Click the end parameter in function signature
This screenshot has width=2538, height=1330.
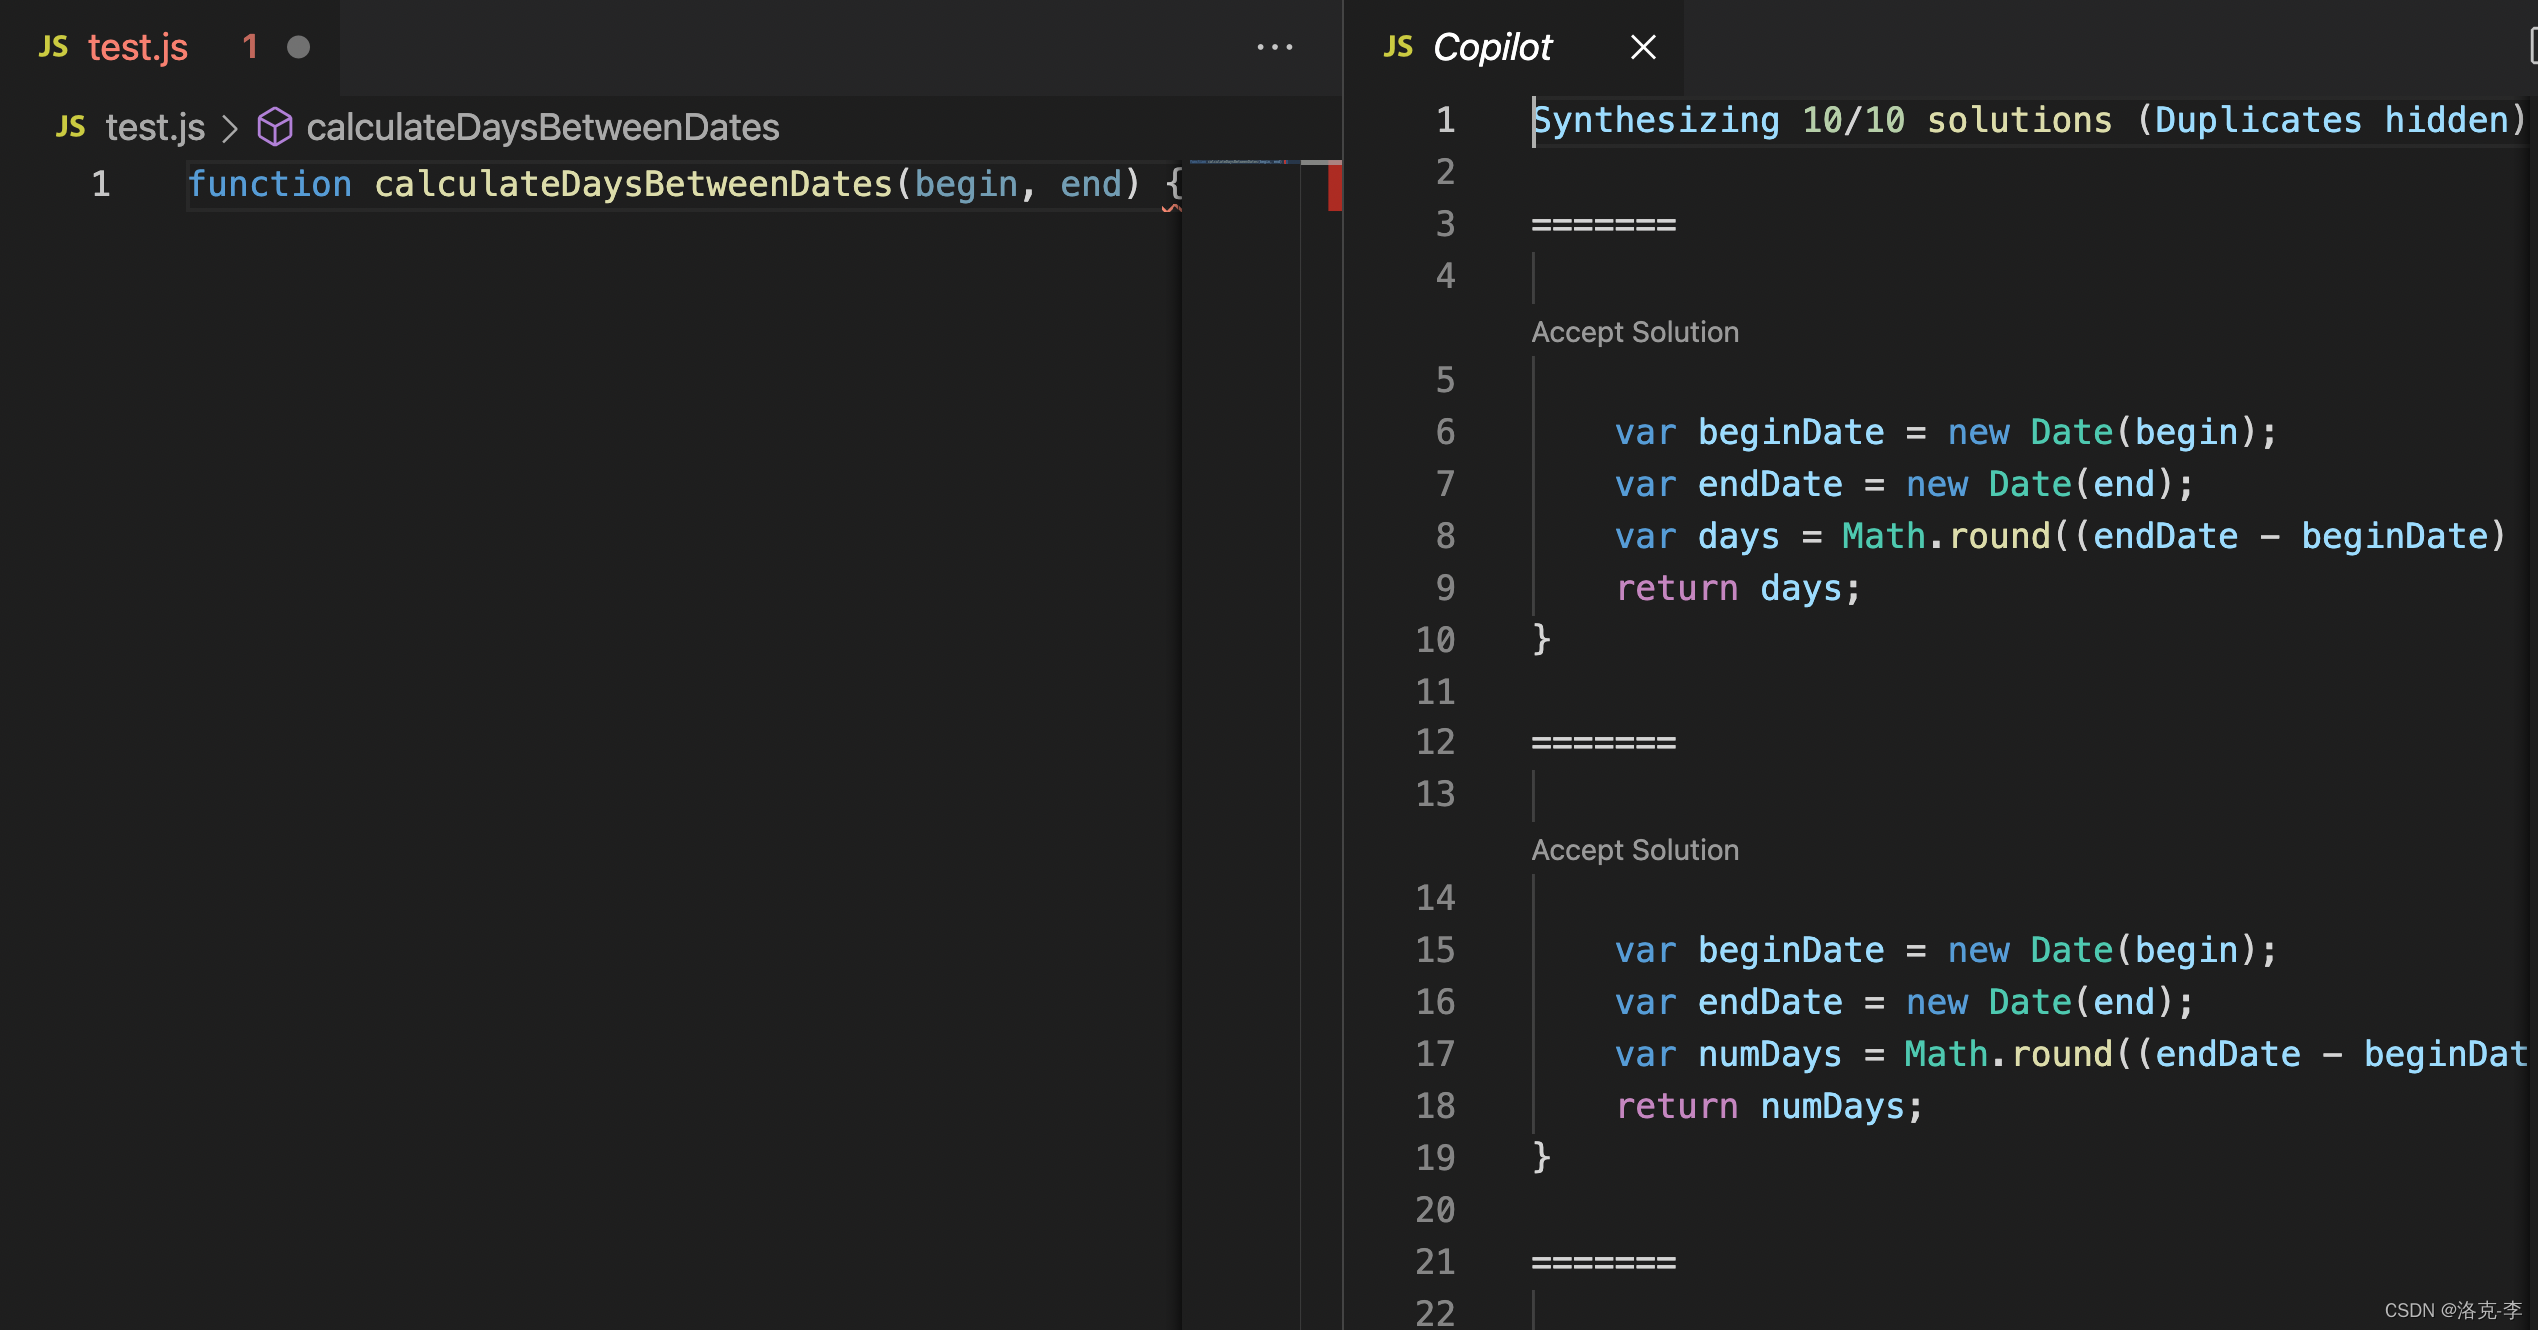click(x=1090, y=184)
